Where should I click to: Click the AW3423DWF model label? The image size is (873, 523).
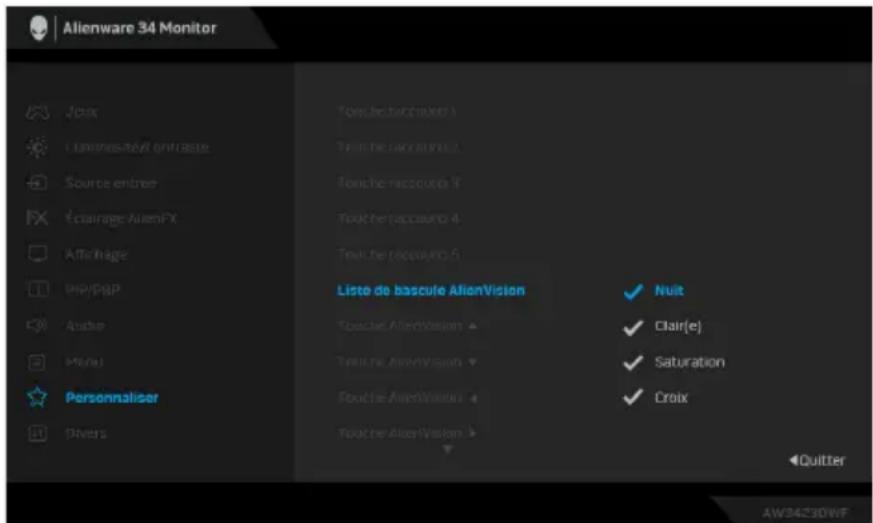tap(805, 512)
